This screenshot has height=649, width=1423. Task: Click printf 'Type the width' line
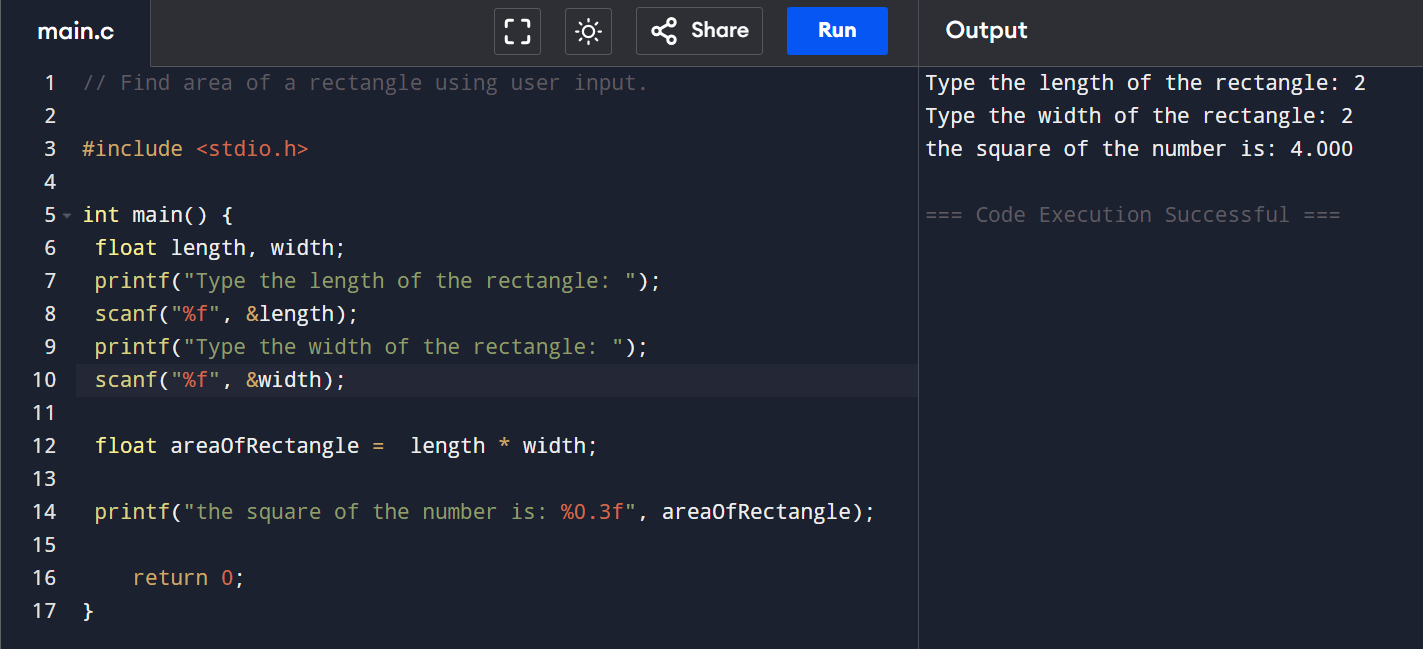coord(372,347)
